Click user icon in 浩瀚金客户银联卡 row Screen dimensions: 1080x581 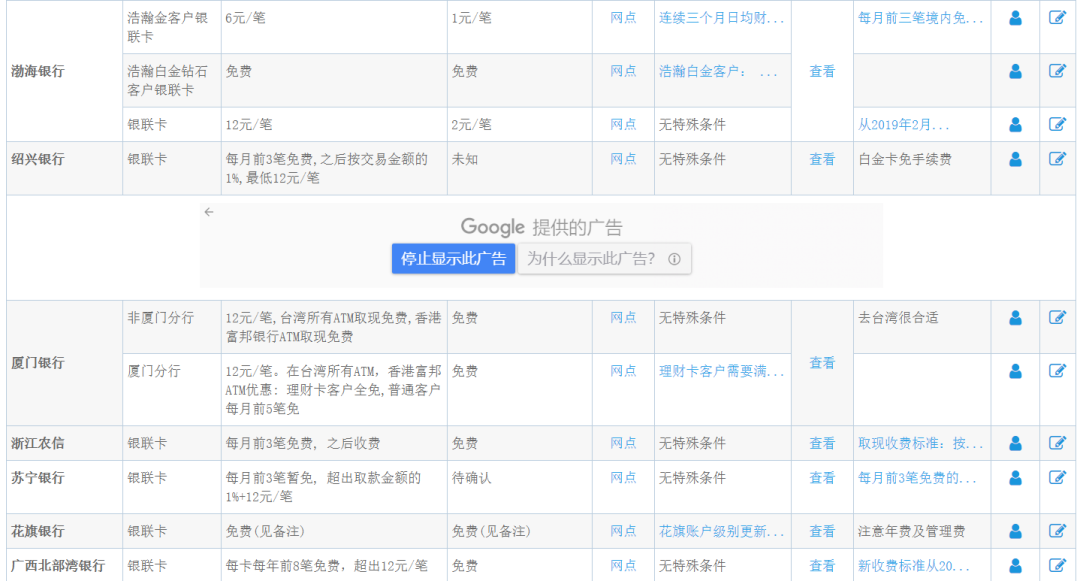1015,19
